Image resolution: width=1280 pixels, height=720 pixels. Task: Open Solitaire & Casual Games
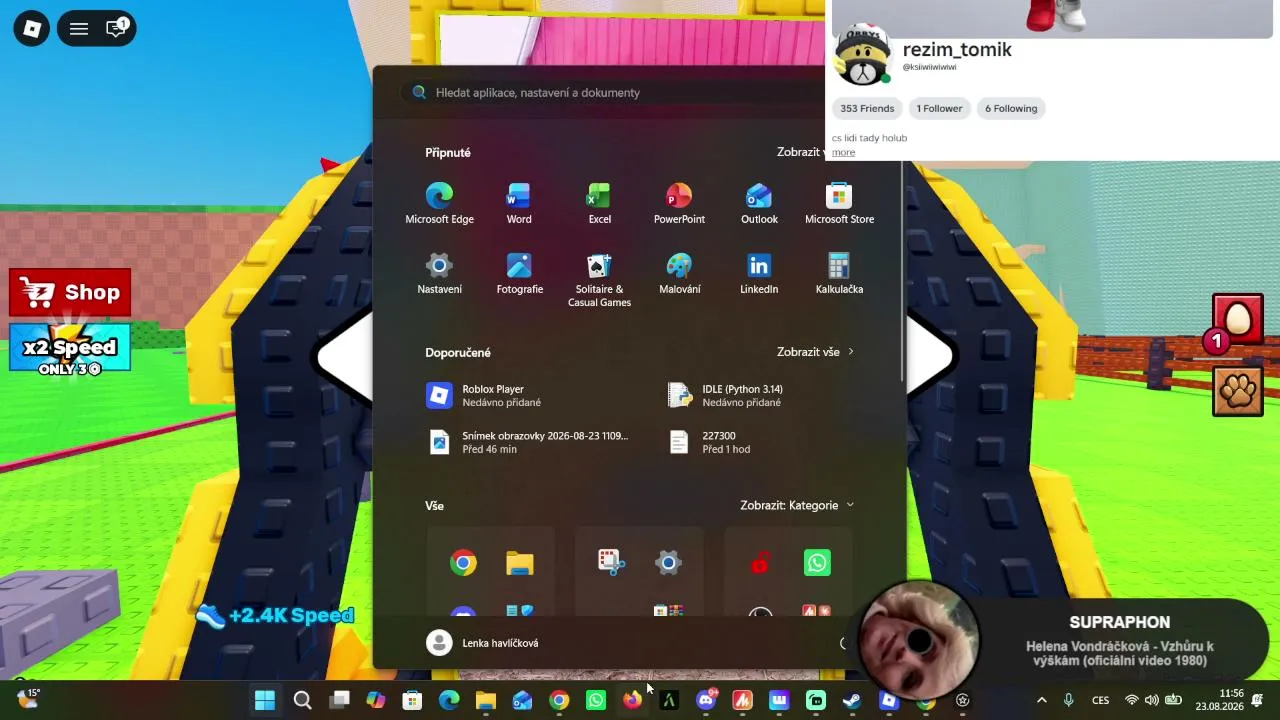pos(599,280)
